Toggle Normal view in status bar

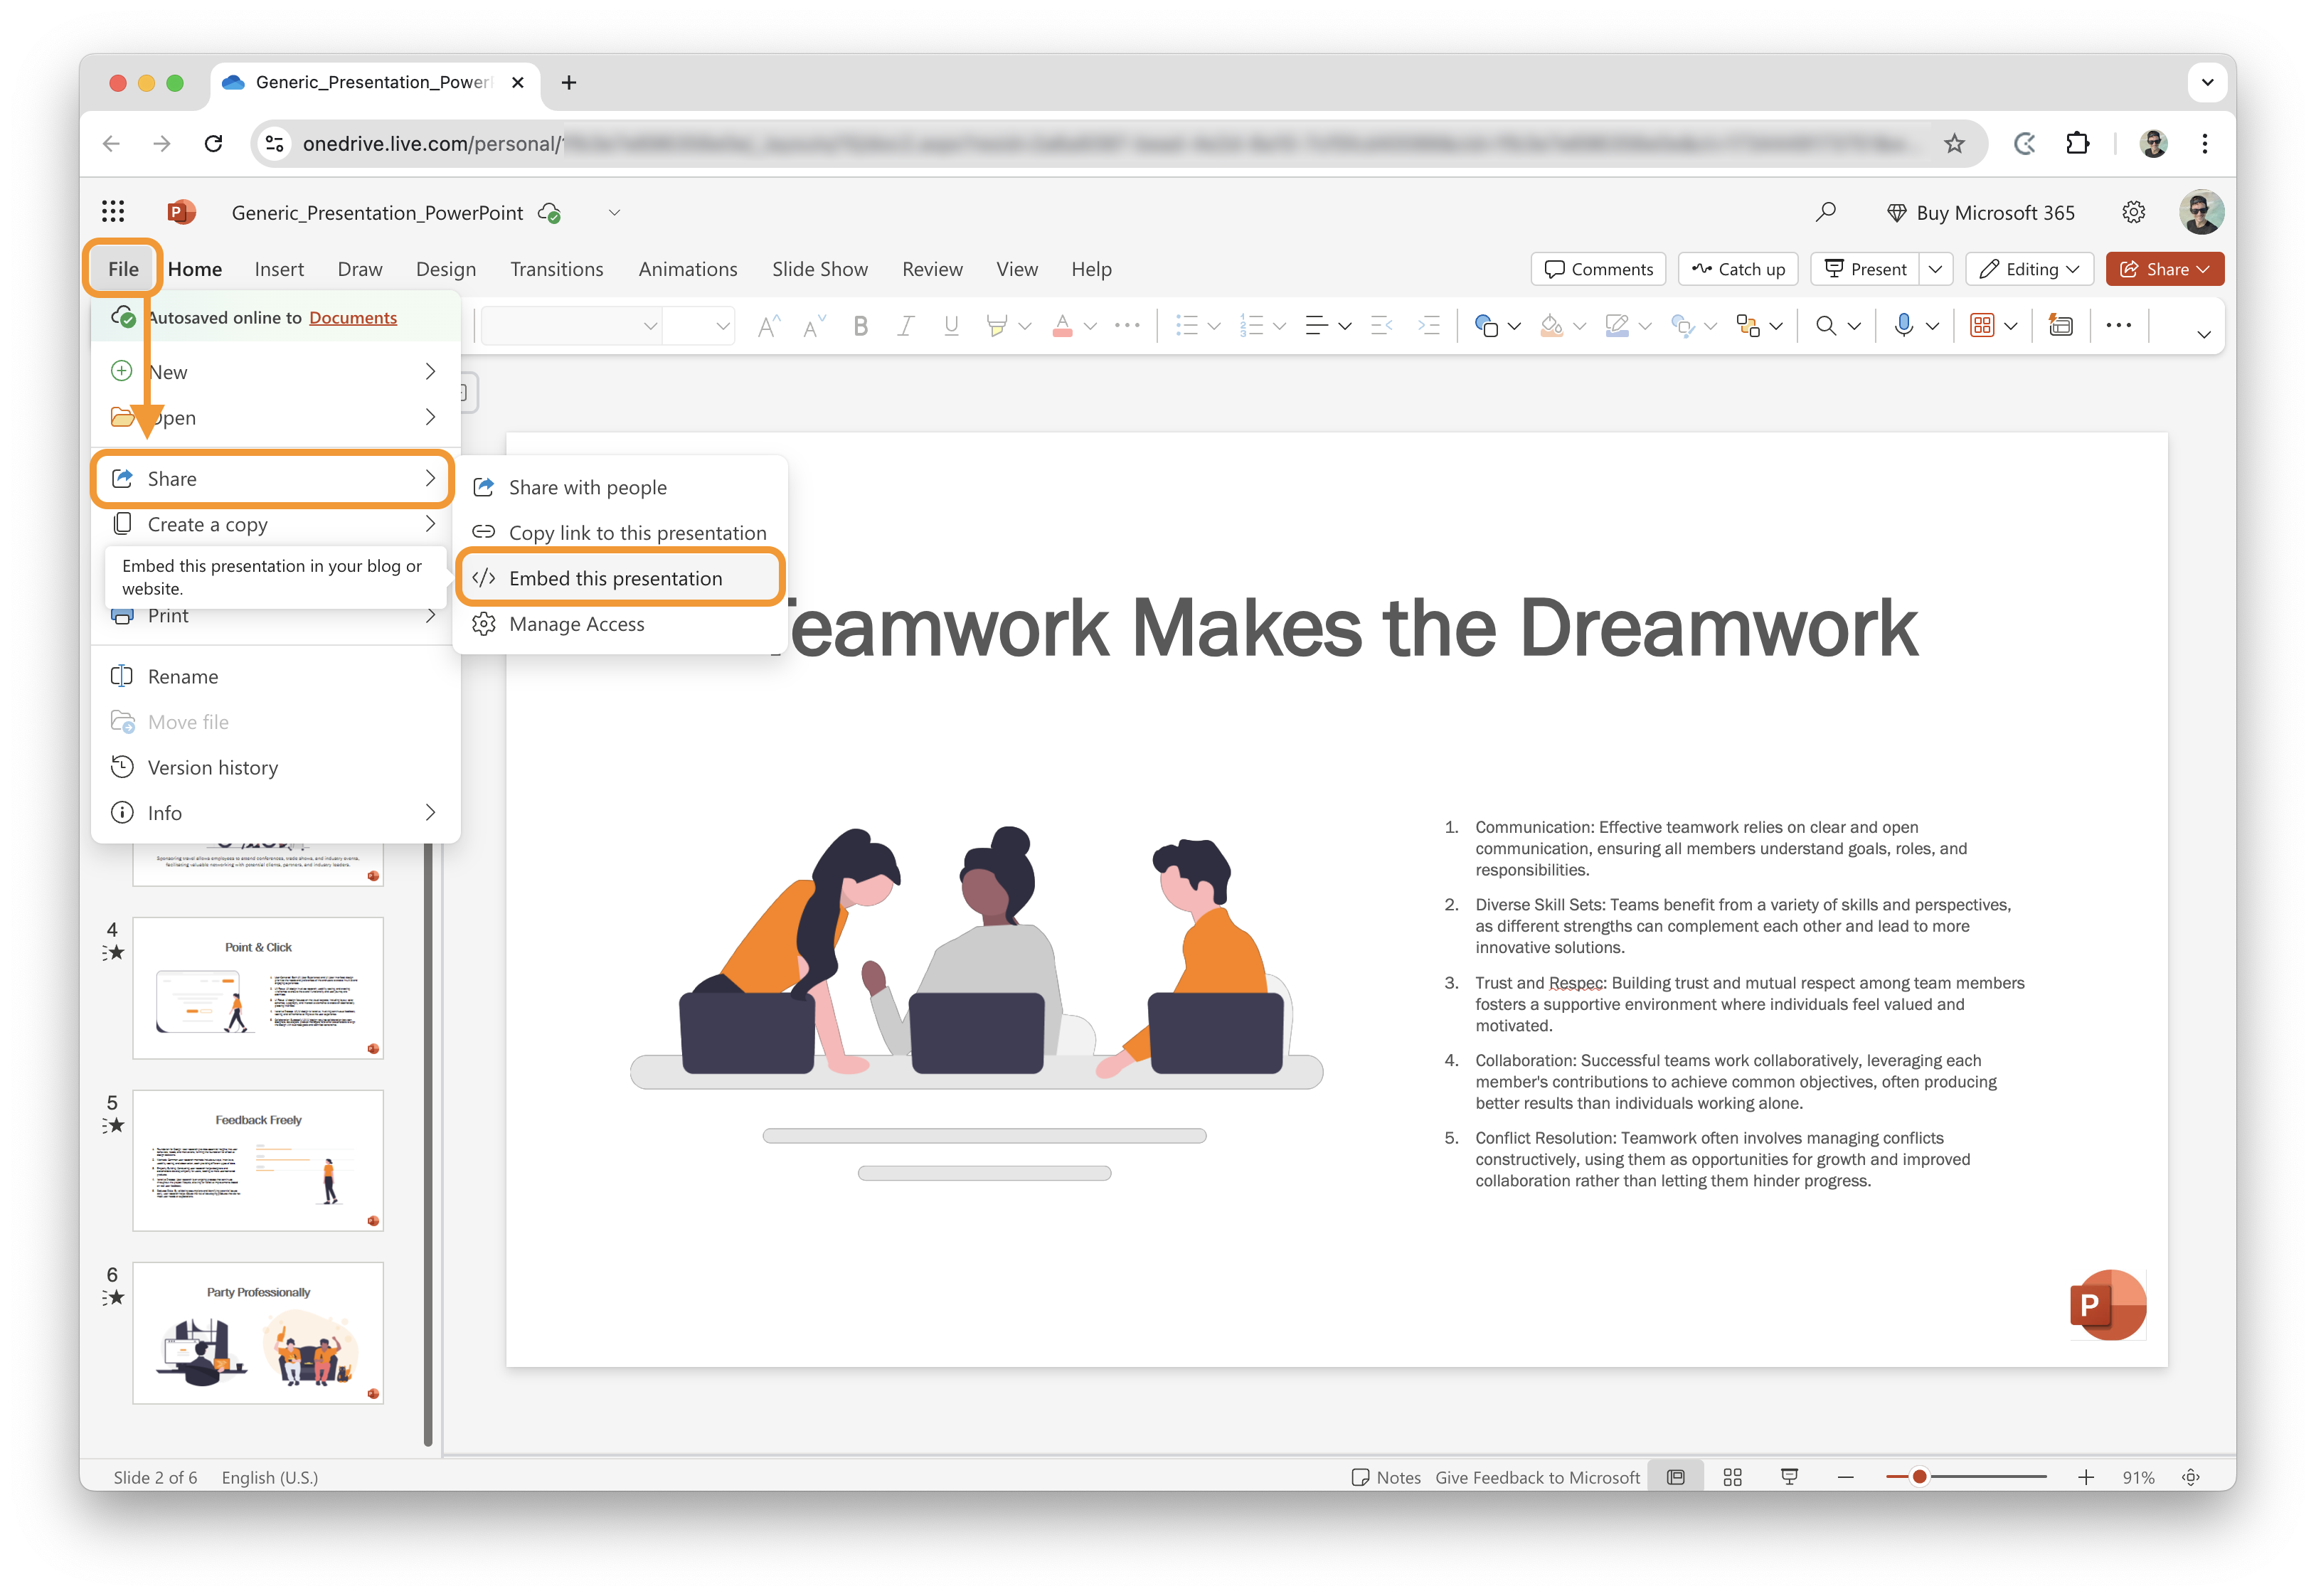tap(1676, 1478)
